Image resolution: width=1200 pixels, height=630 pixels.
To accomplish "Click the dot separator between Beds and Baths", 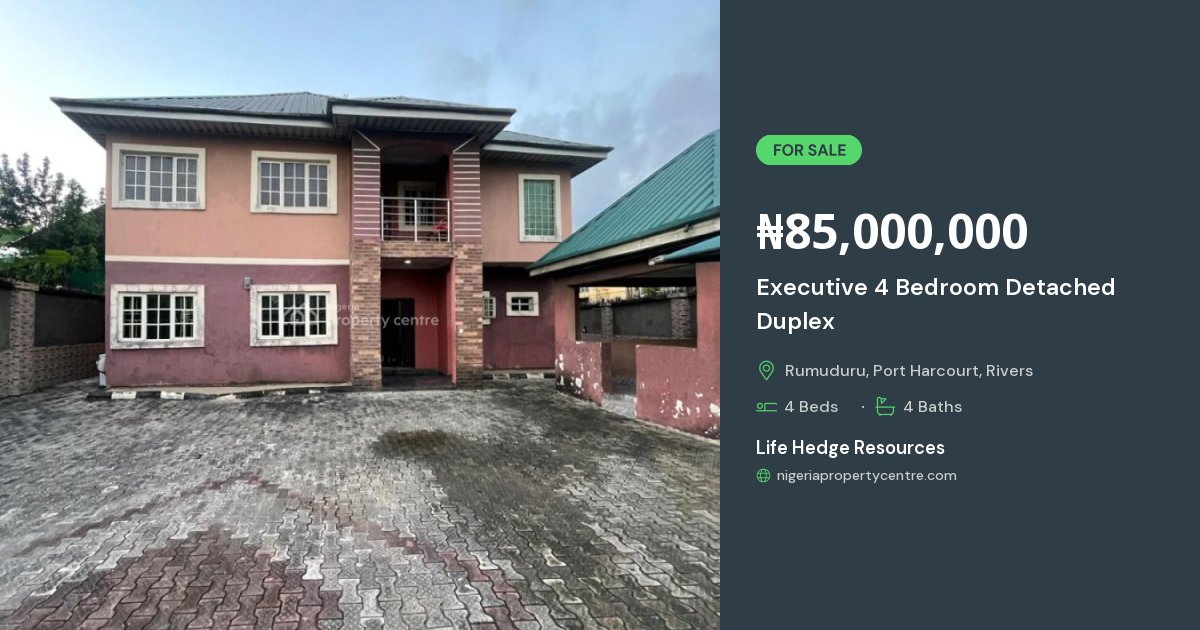I will [863, 407].
